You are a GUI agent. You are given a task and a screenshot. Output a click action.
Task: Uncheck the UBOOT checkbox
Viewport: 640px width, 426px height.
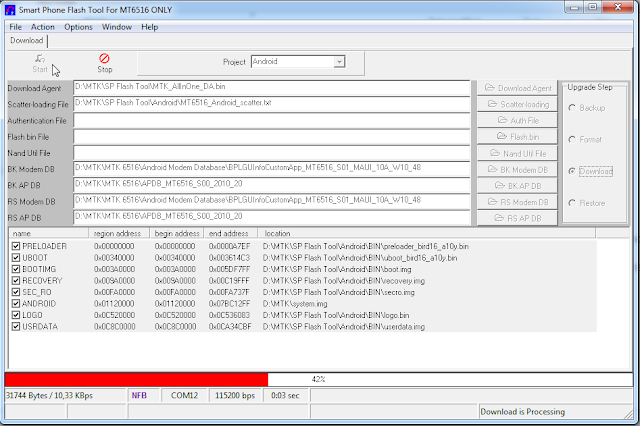tap(16, 257)
